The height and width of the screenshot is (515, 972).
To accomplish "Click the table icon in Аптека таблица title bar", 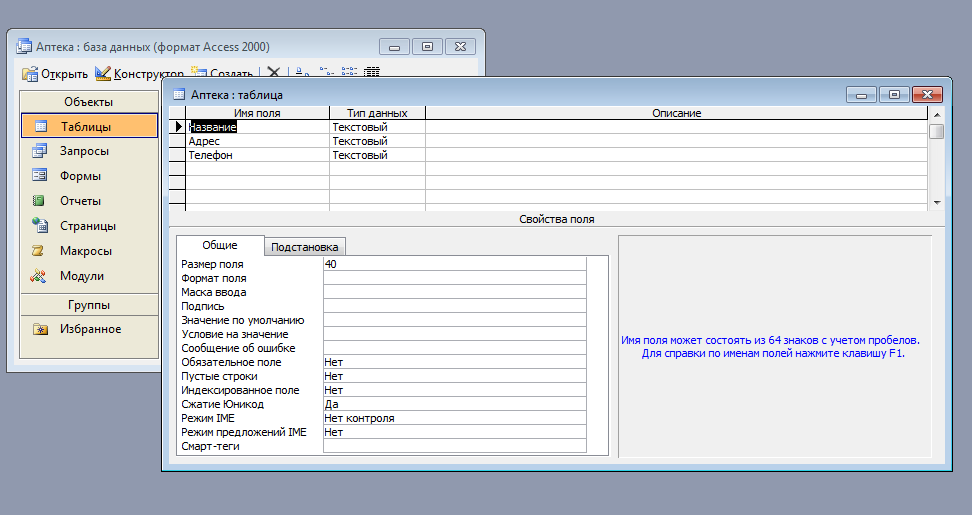I will (x=179, y=94).
